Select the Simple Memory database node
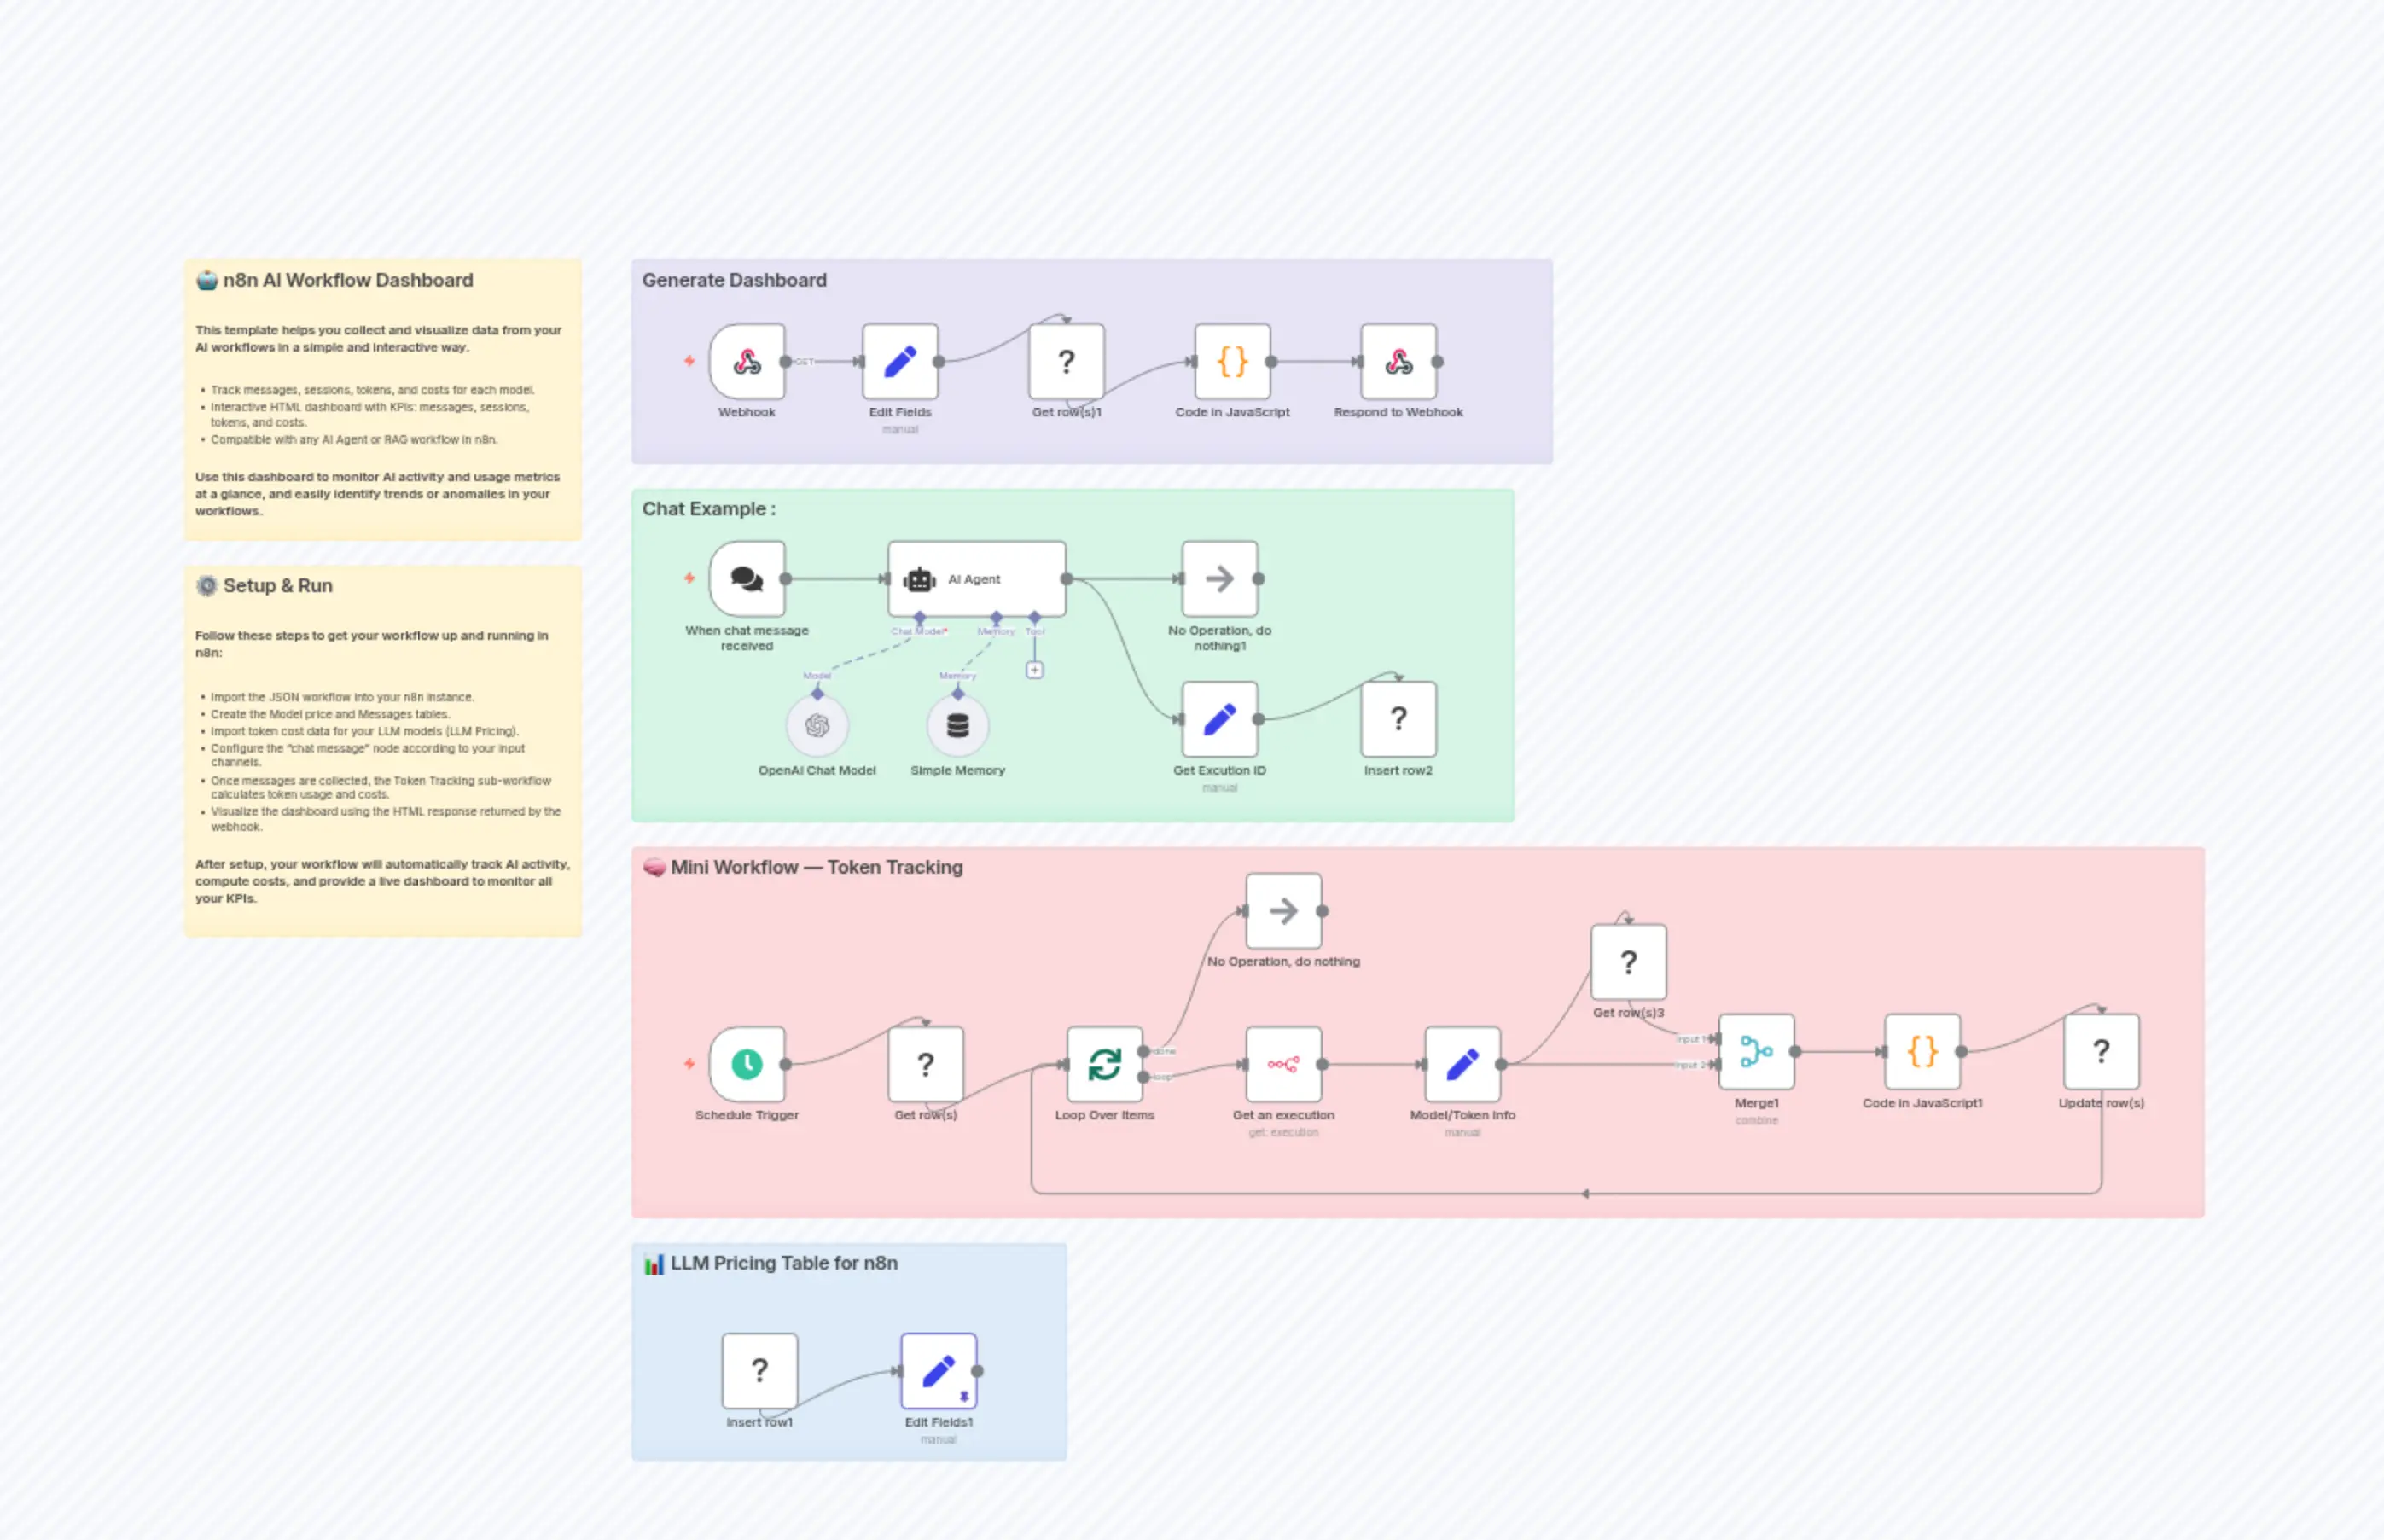This screenshot has height=1540, width=2384. [x=957, y=726]
